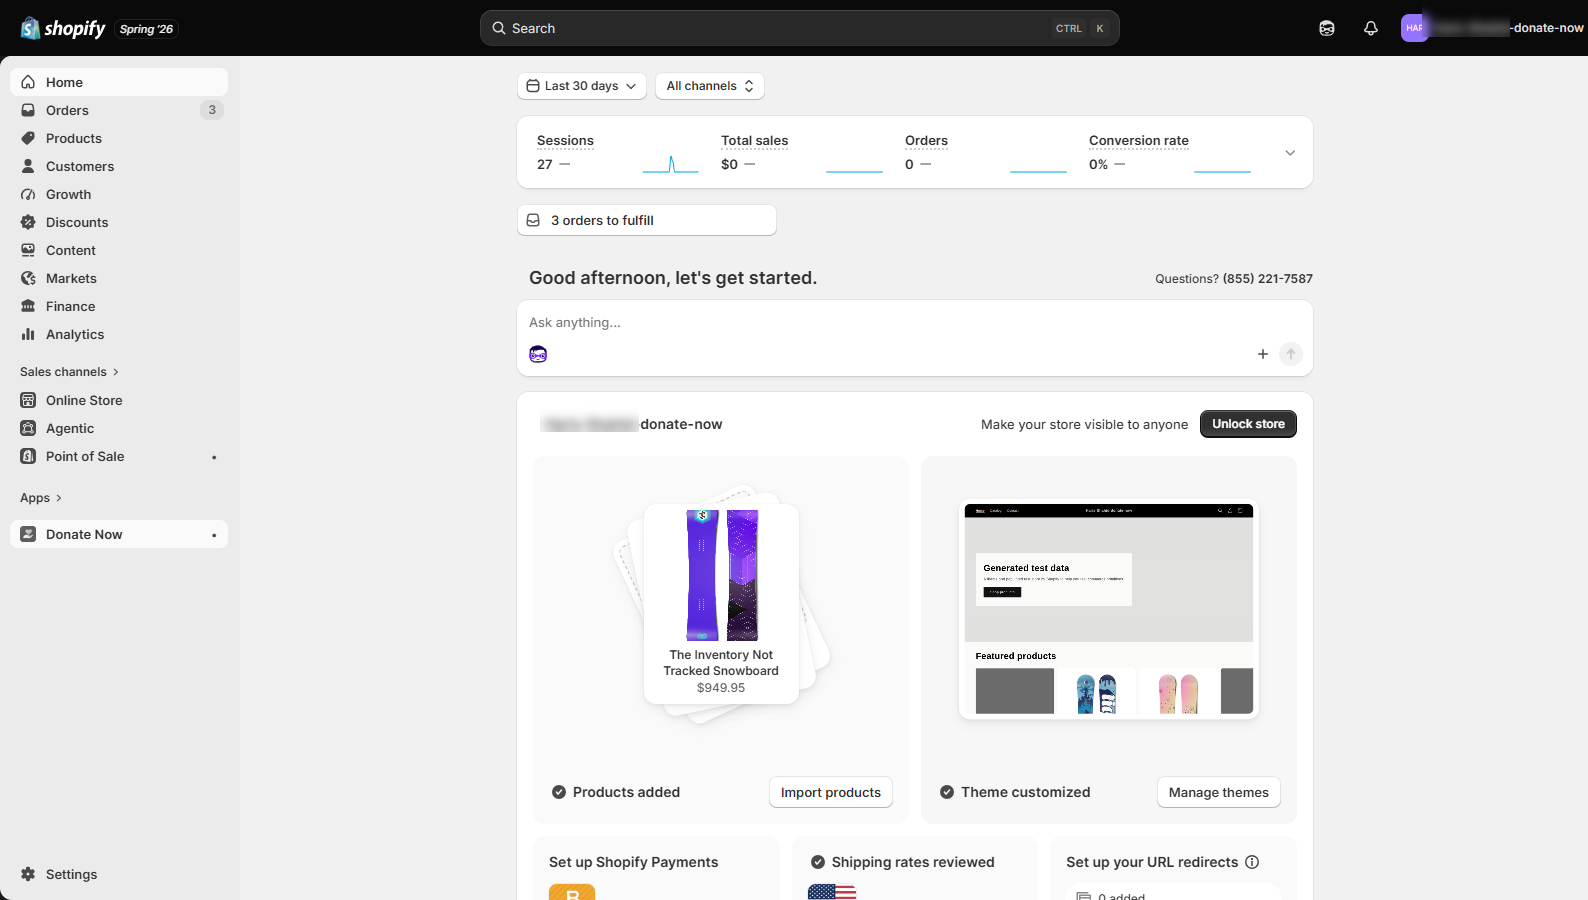Focus the top Search field
The width and height of the screenshot is (1588, 900).
click(x=800, y=28)
